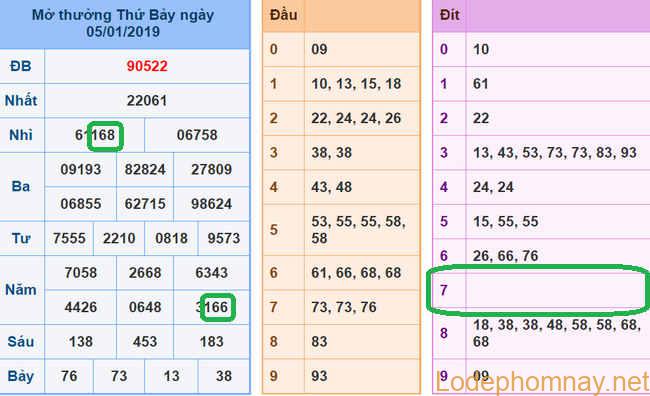Click the Ba prize number 62715
The height and width of the screenshot is (396, 650).
[x=145, y=204]
